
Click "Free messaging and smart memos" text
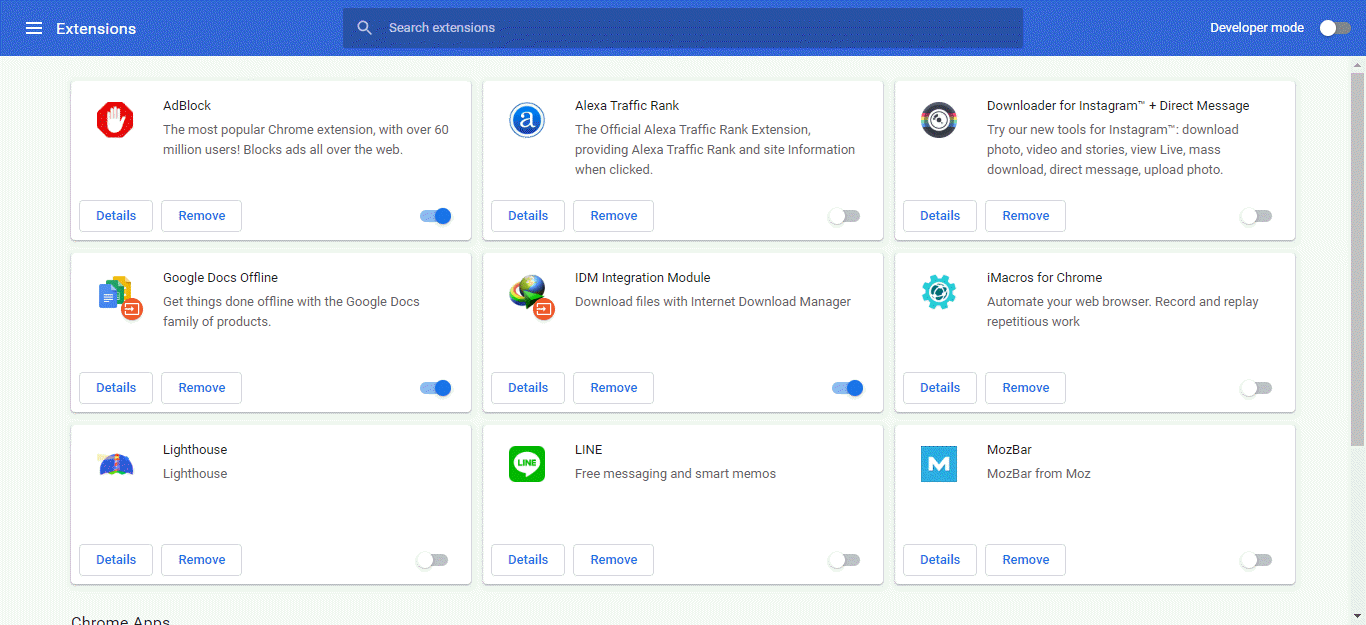point(675,474)
